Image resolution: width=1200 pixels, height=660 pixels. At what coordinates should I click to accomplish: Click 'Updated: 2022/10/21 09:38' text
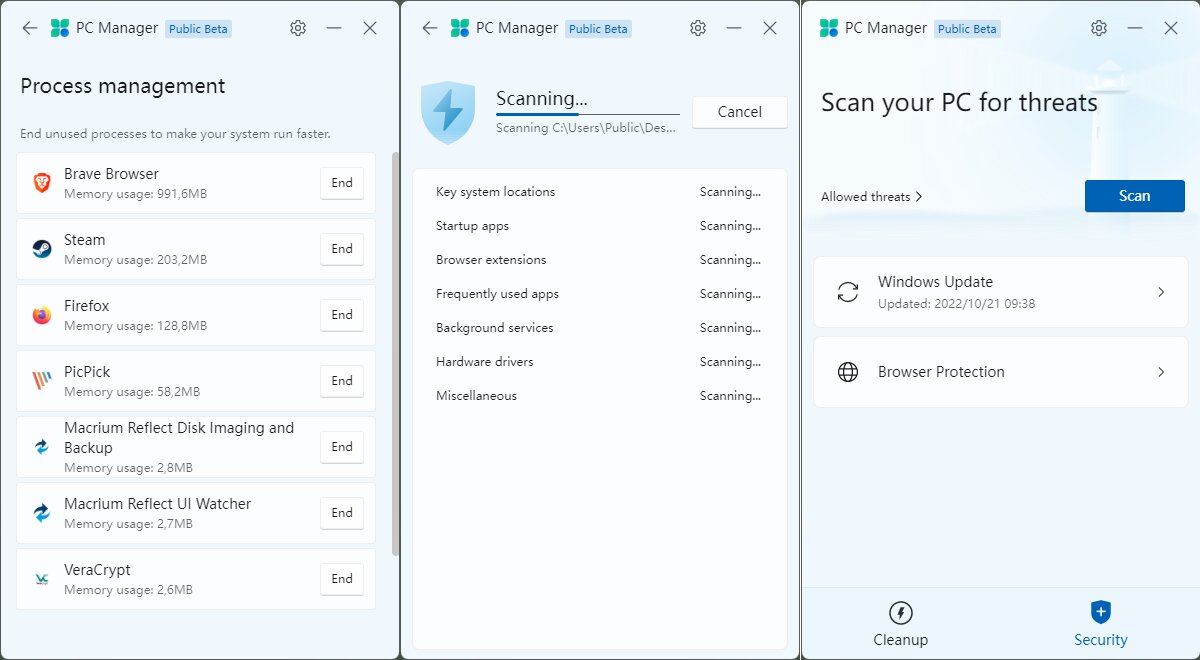pyautogui.click(x=957, y=303)
